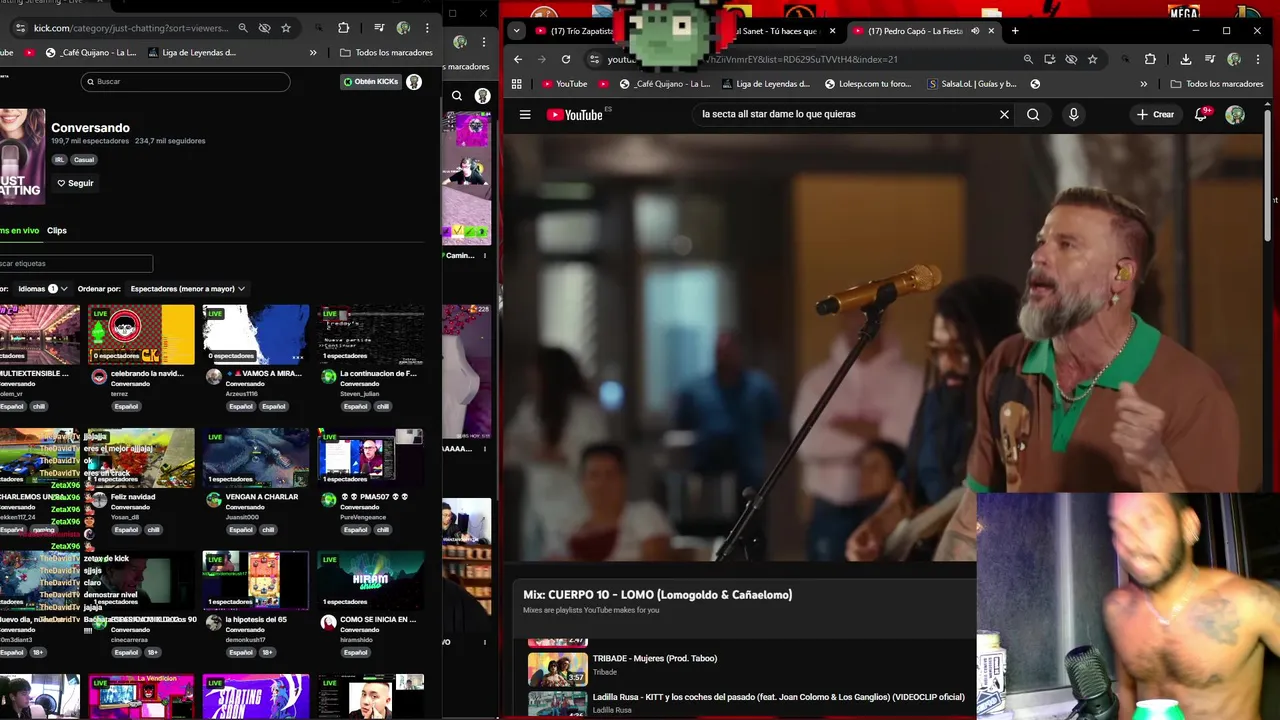Open the Lolesp.com bookmark
The image size is (1280, 720).
pos(867,84)
